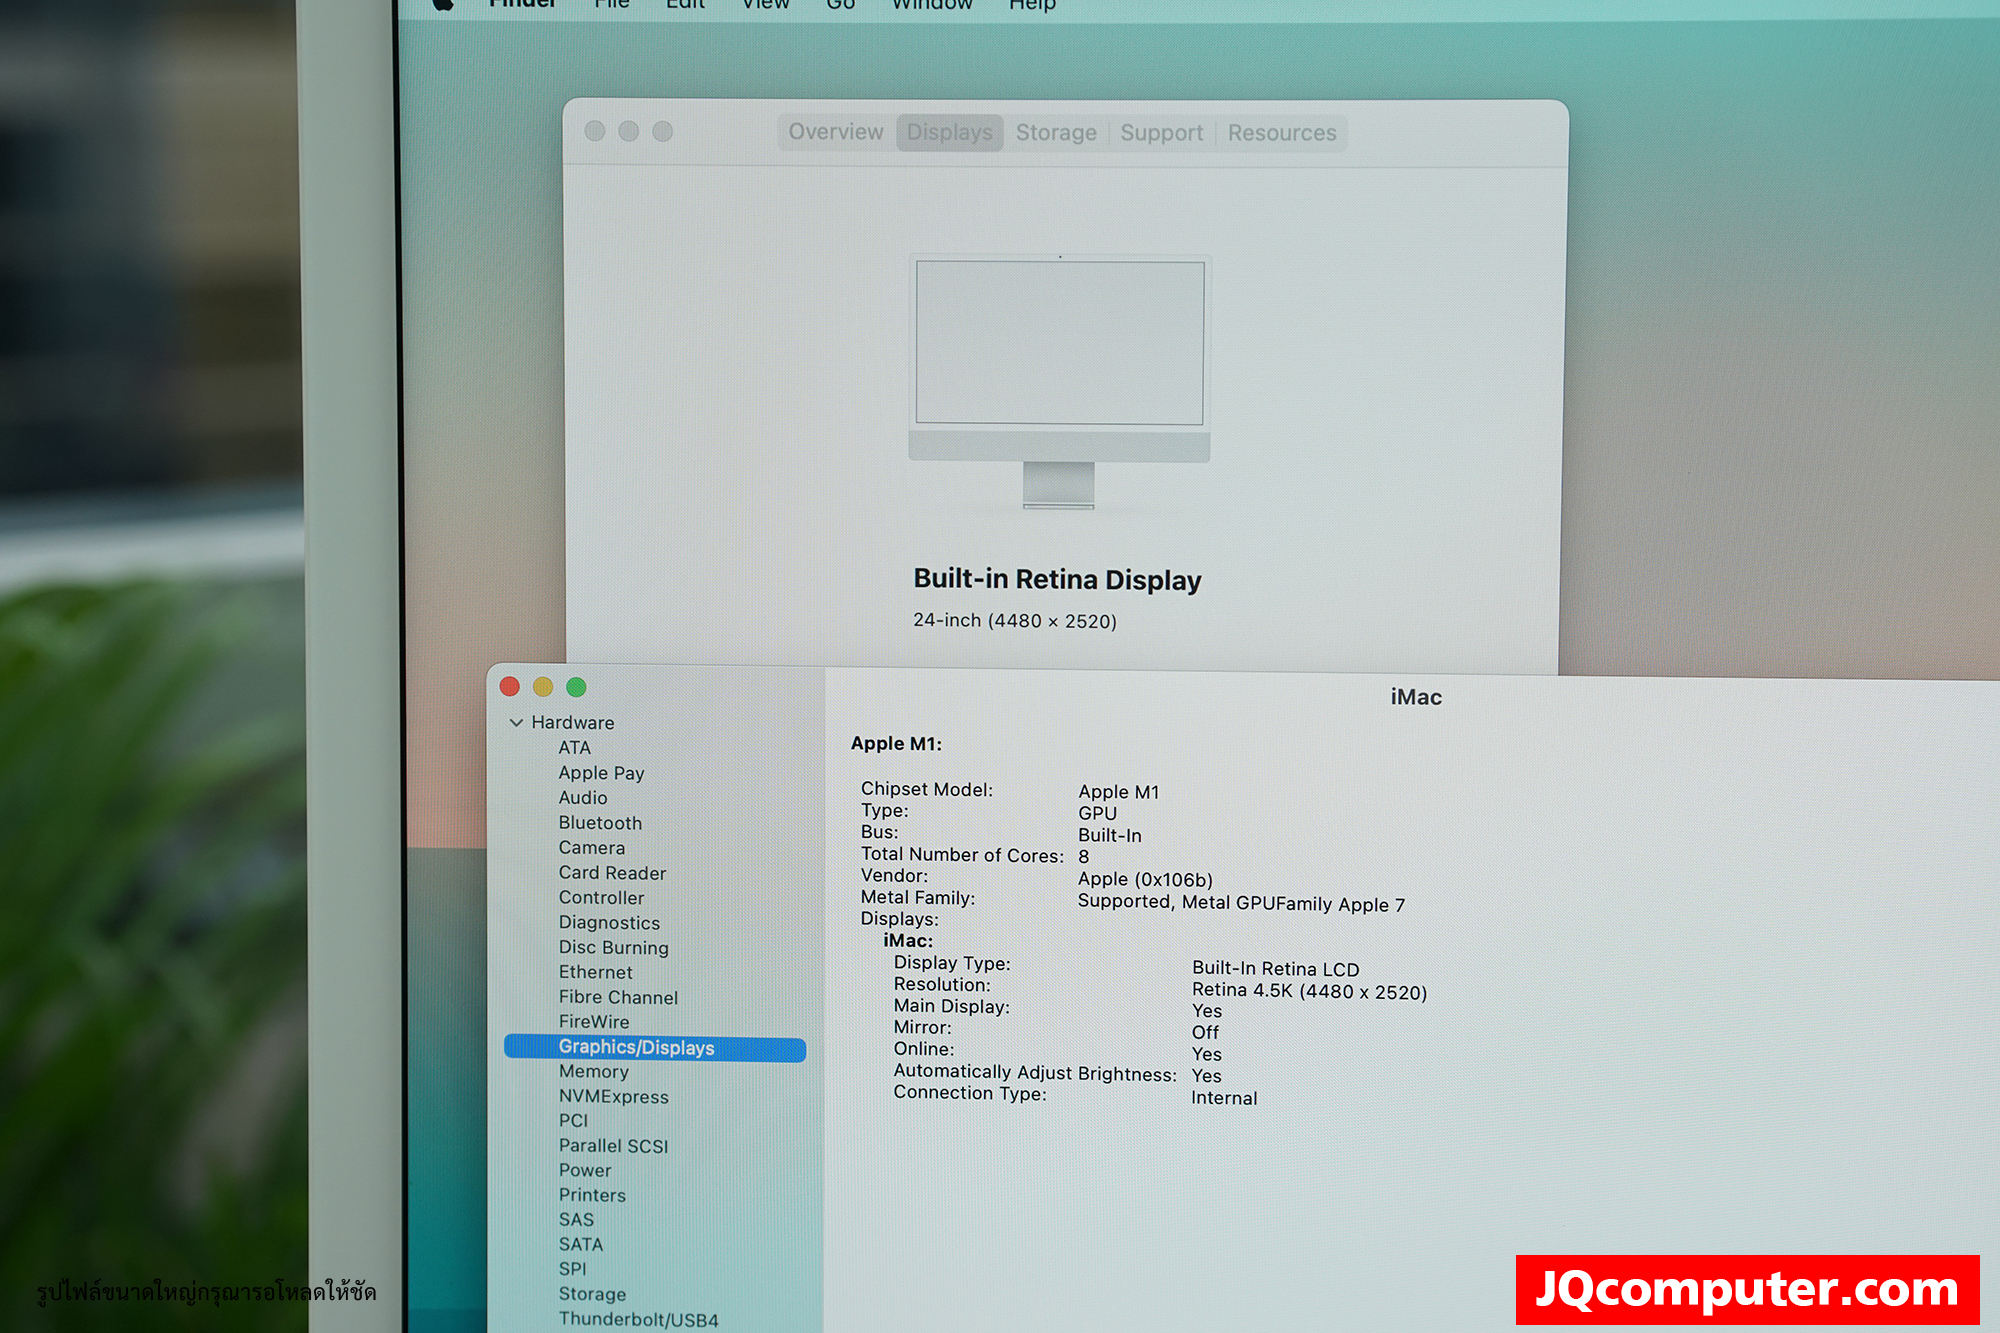Select SATA in the Hardware list
2000x1333 pixels.
tap(580, 1245)
